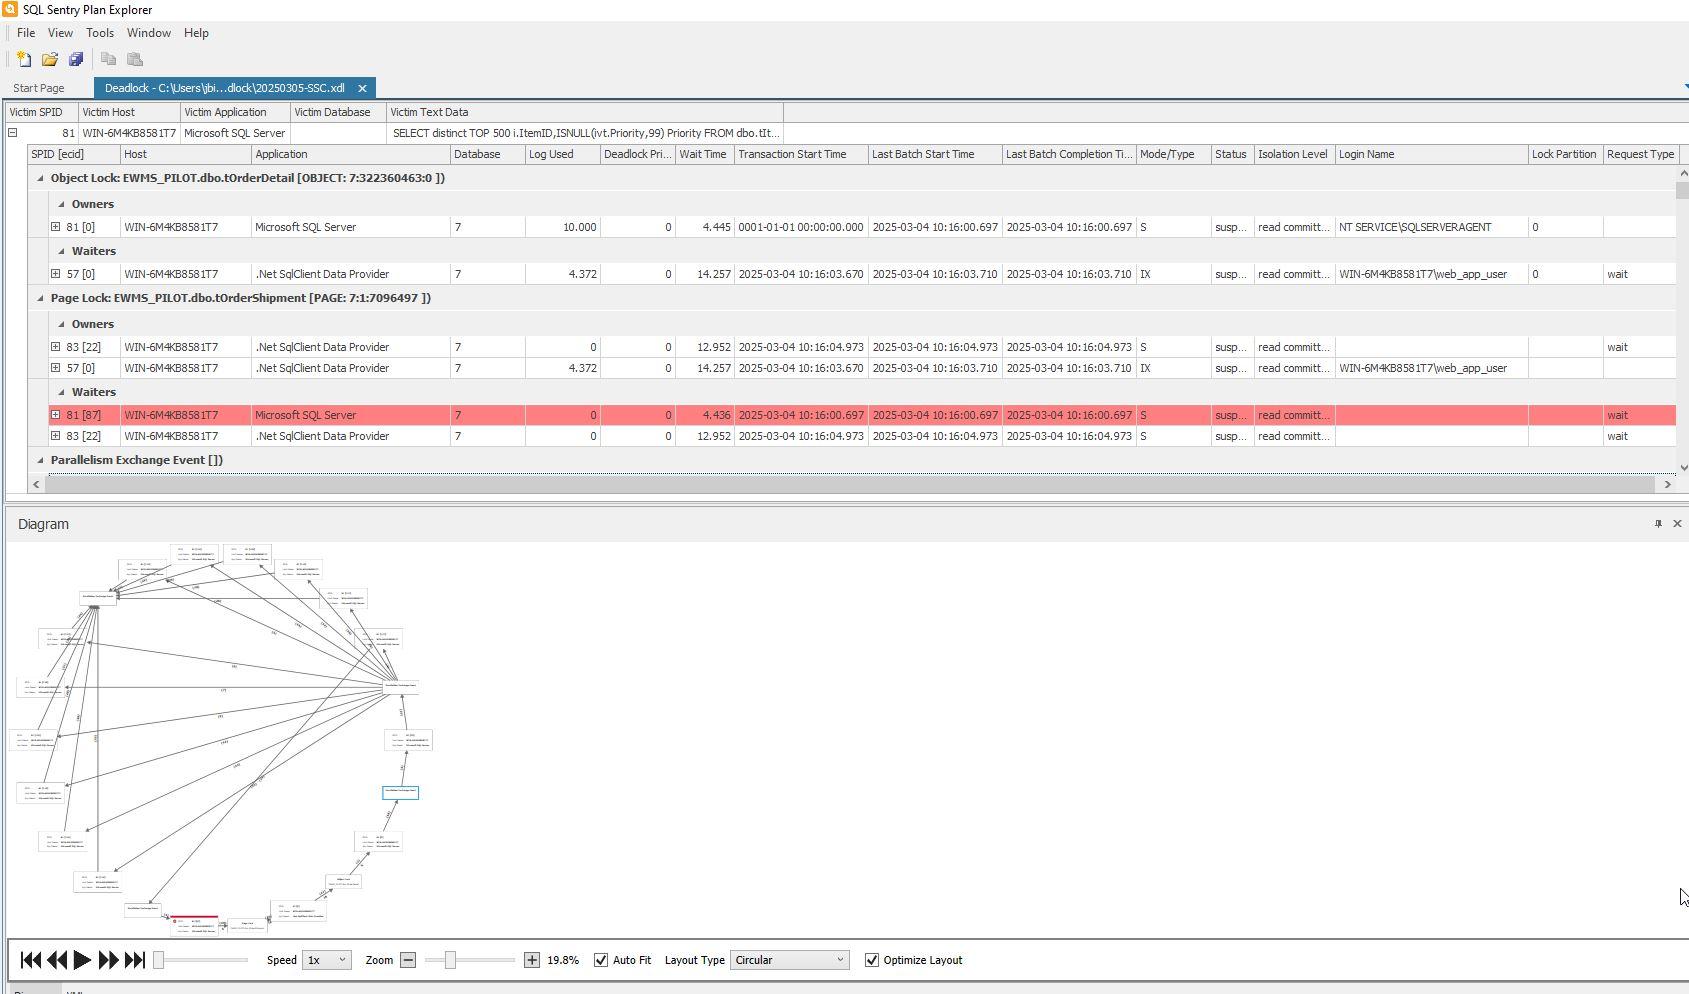Collapse Waiters under Page Lock tOrderShipment

pos(61,392)
